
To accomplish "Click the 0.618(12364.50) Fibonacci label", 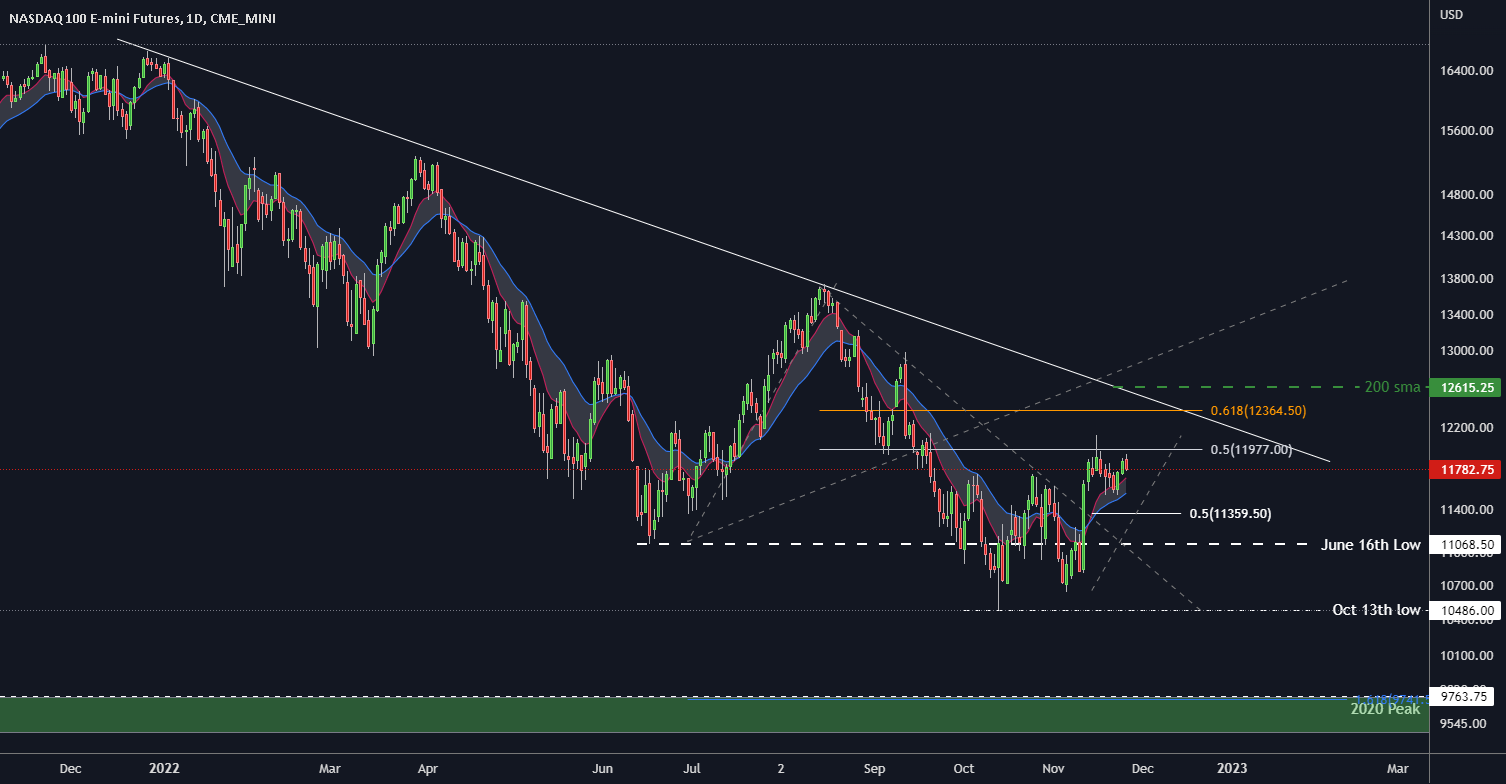I will click(x=1258, y=411).
